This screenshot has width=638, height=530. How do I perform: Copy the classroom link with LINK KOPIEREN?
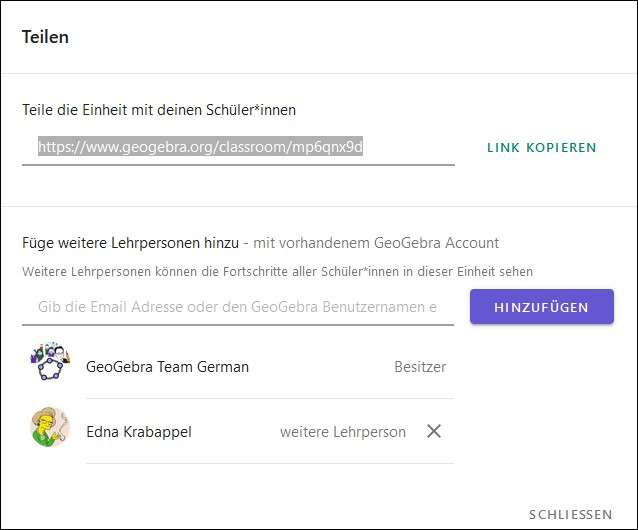tap(542, 147)
